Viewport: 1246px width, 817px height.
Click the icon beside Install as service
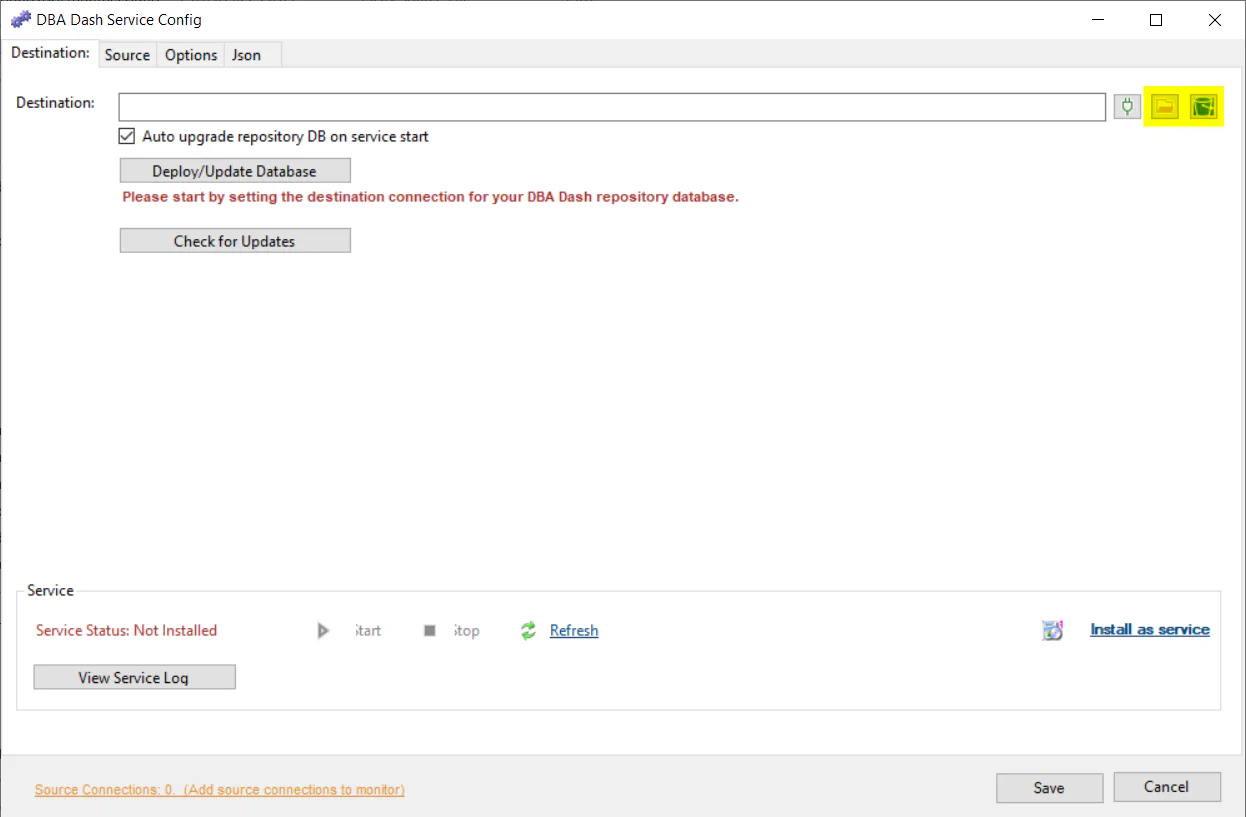(1052, 630)
